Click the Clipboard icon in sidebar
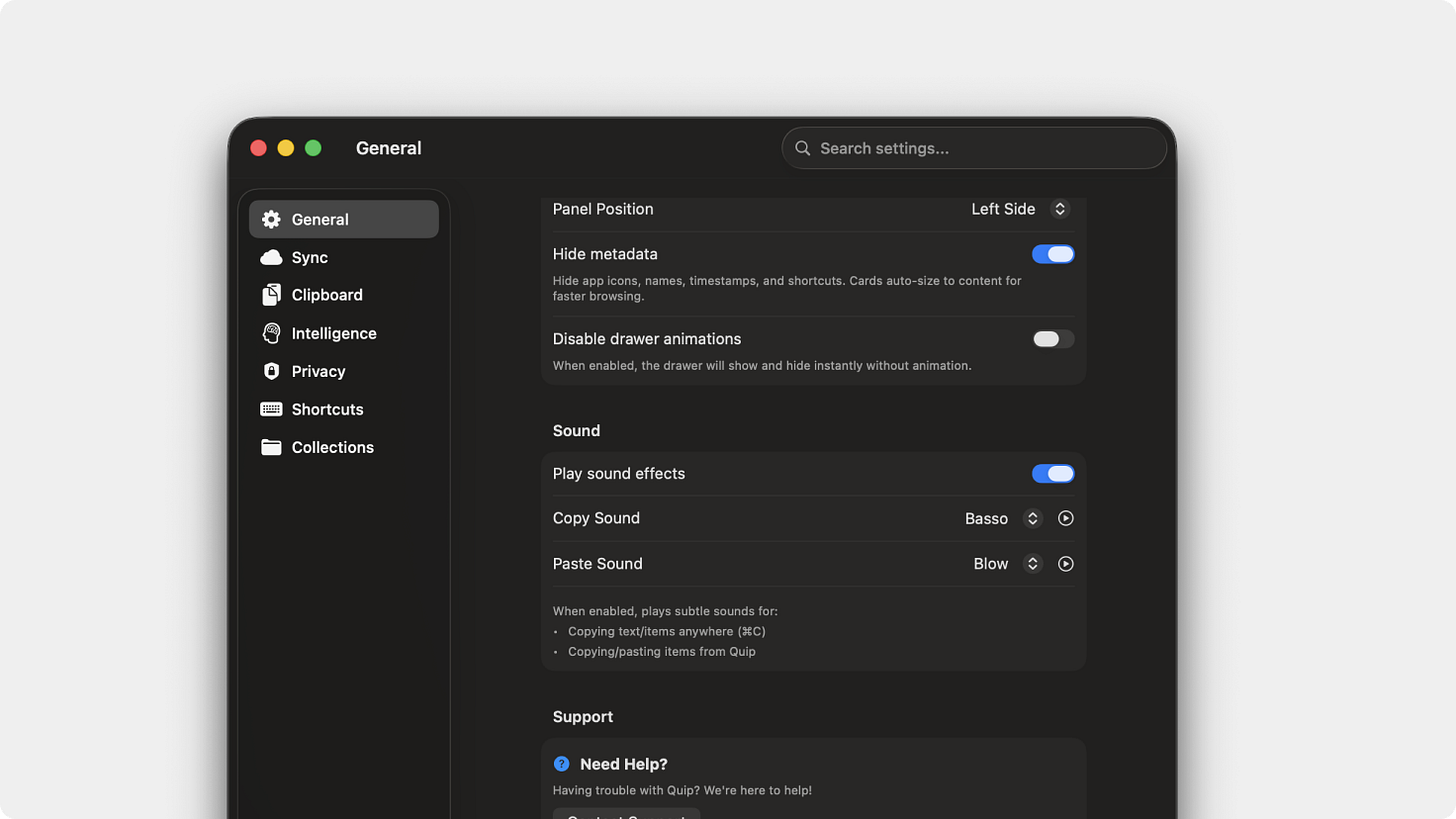The width and height of the screenshot is (1456, 819). 271,295
